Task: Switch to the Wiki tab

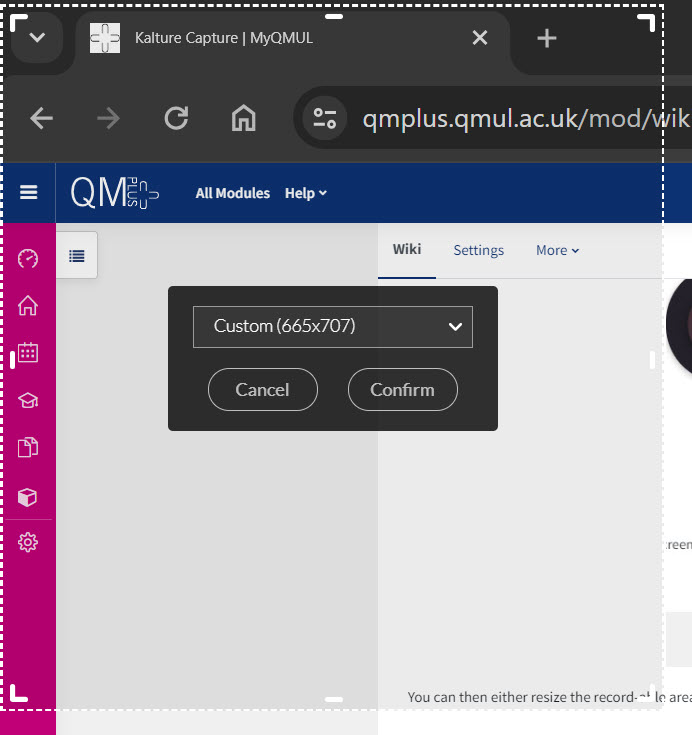Action: point(407,250)
